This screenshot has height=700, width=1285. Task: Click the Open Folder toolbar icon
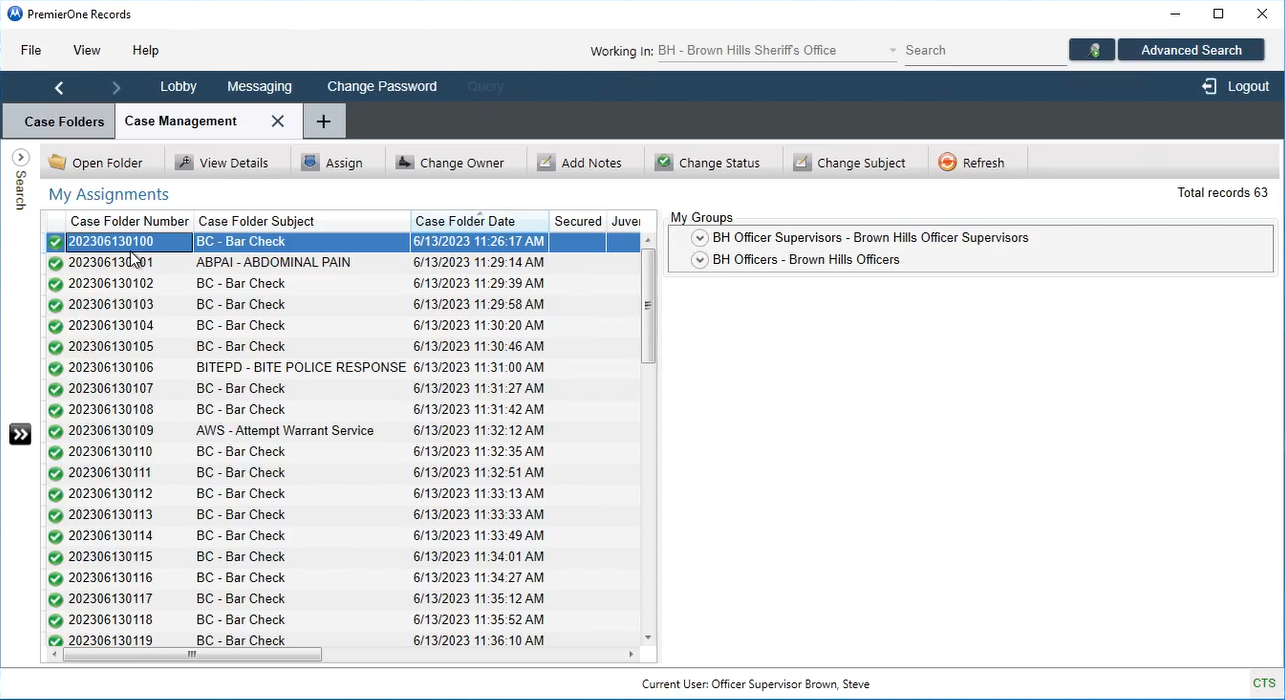pos(58,162)
